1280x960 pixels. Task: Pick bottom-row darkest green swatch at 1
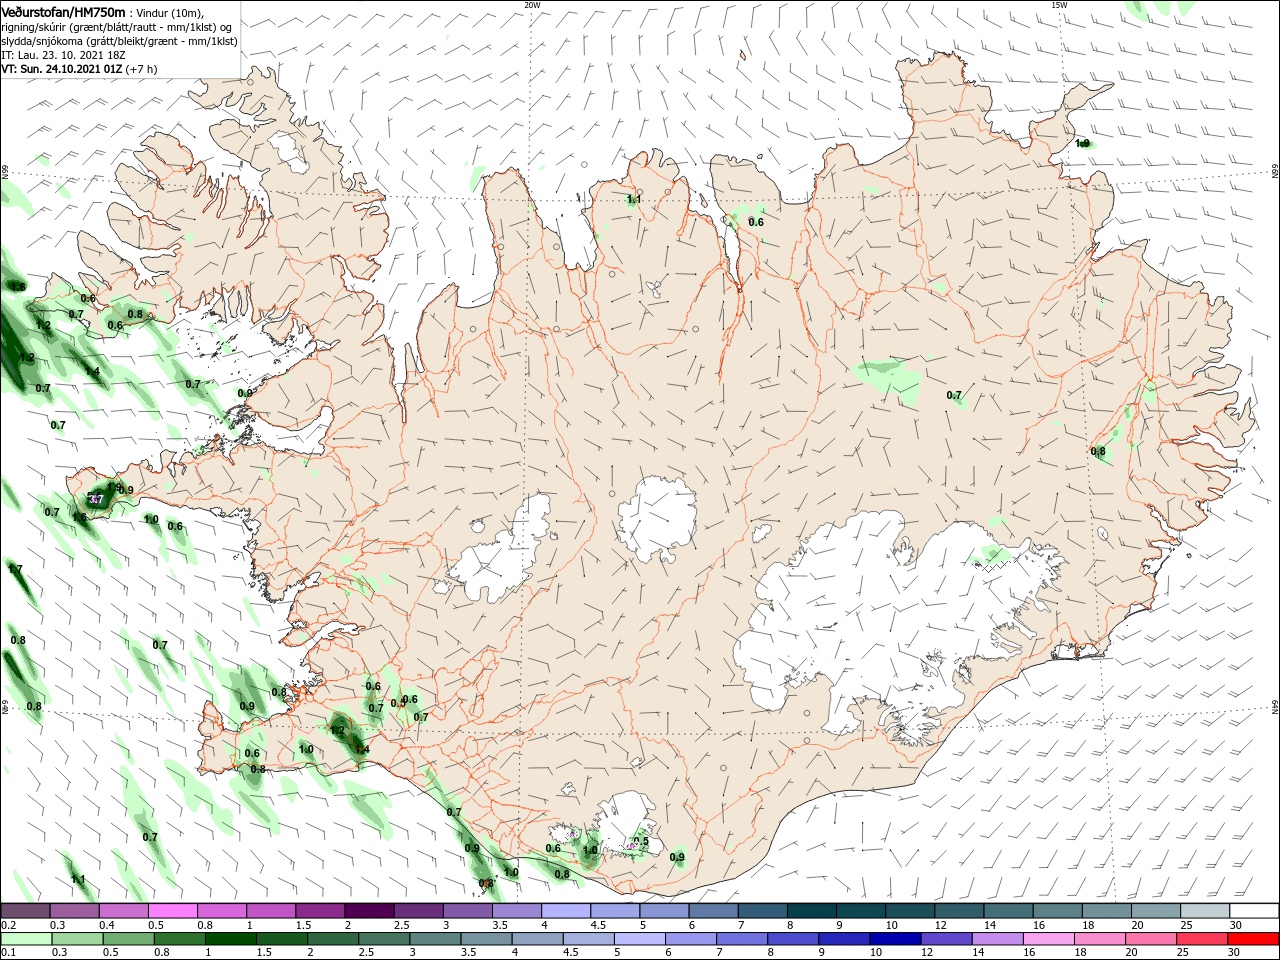(230, 939)
